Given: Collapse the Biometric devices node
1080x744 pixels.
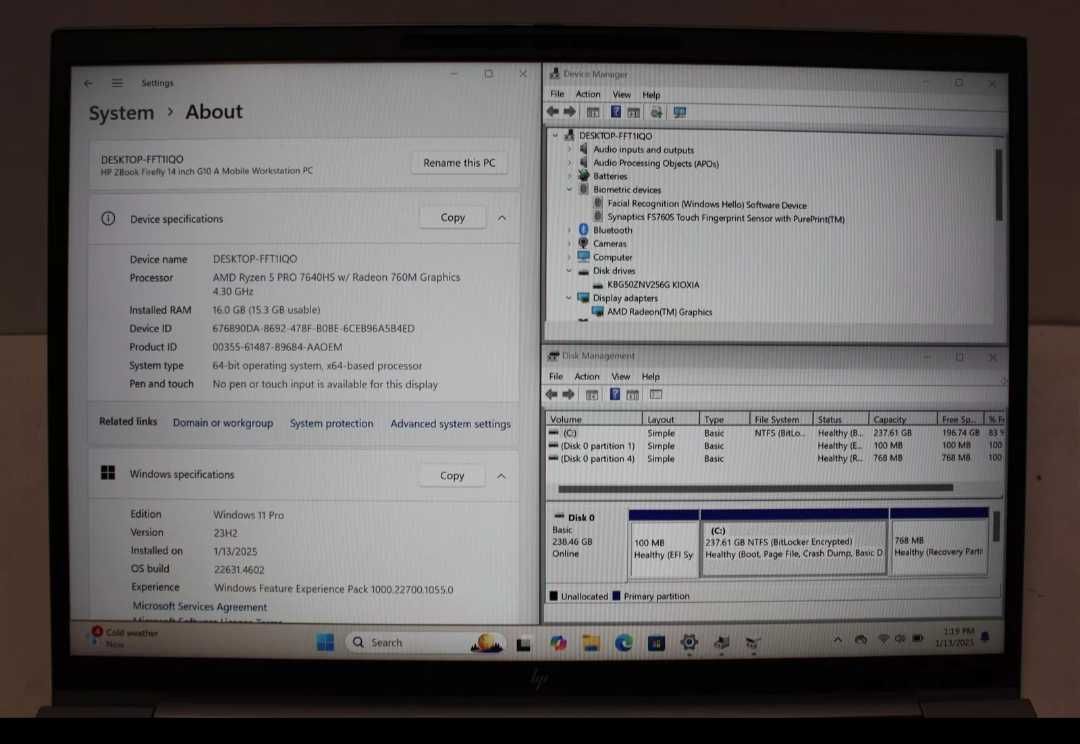Looking at the screenshot, I should (570, 189).
